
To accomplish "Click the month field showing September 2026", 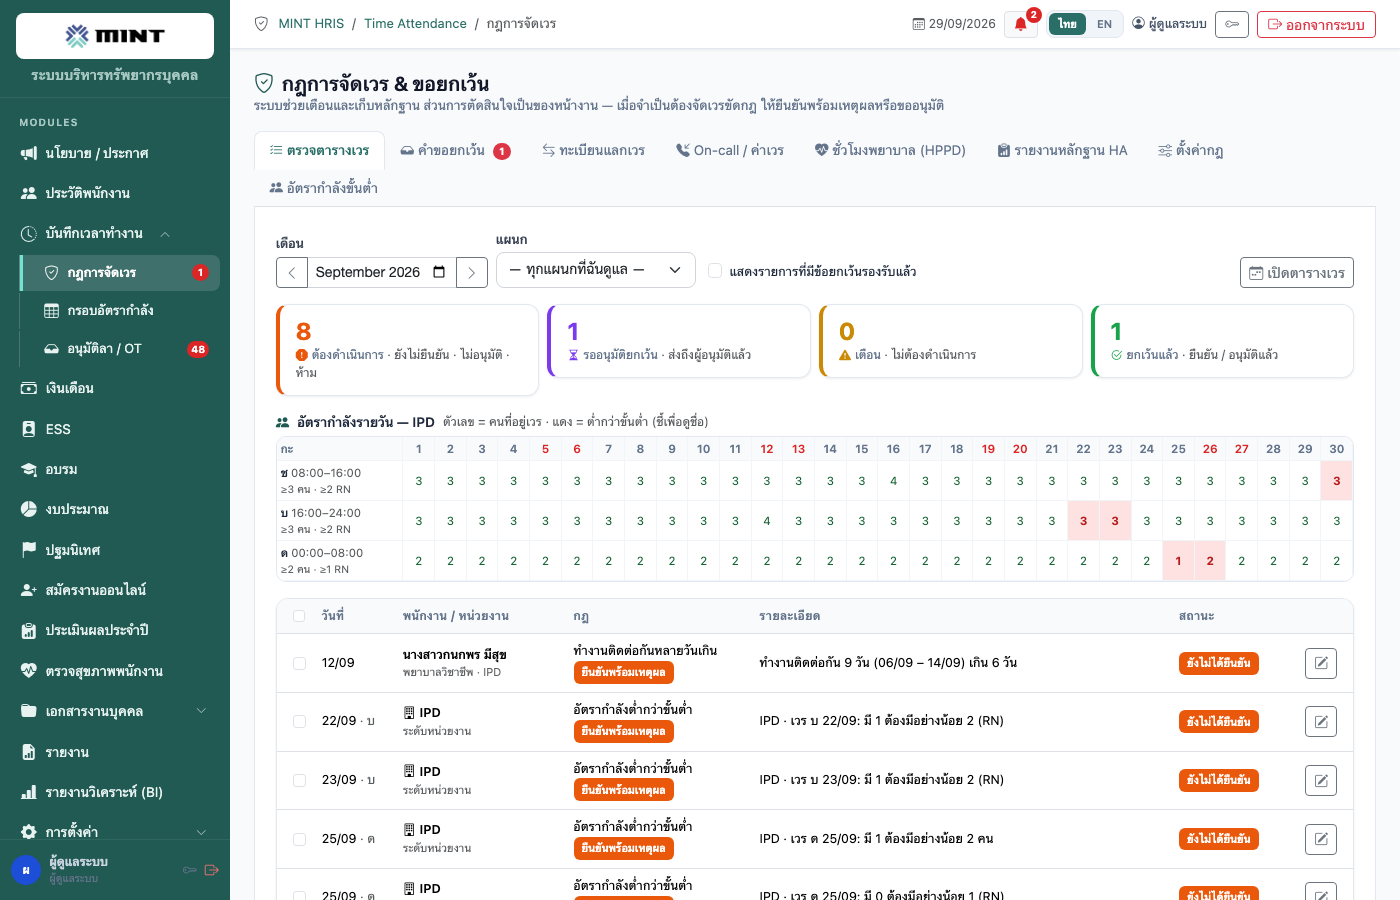I will 382,272.
